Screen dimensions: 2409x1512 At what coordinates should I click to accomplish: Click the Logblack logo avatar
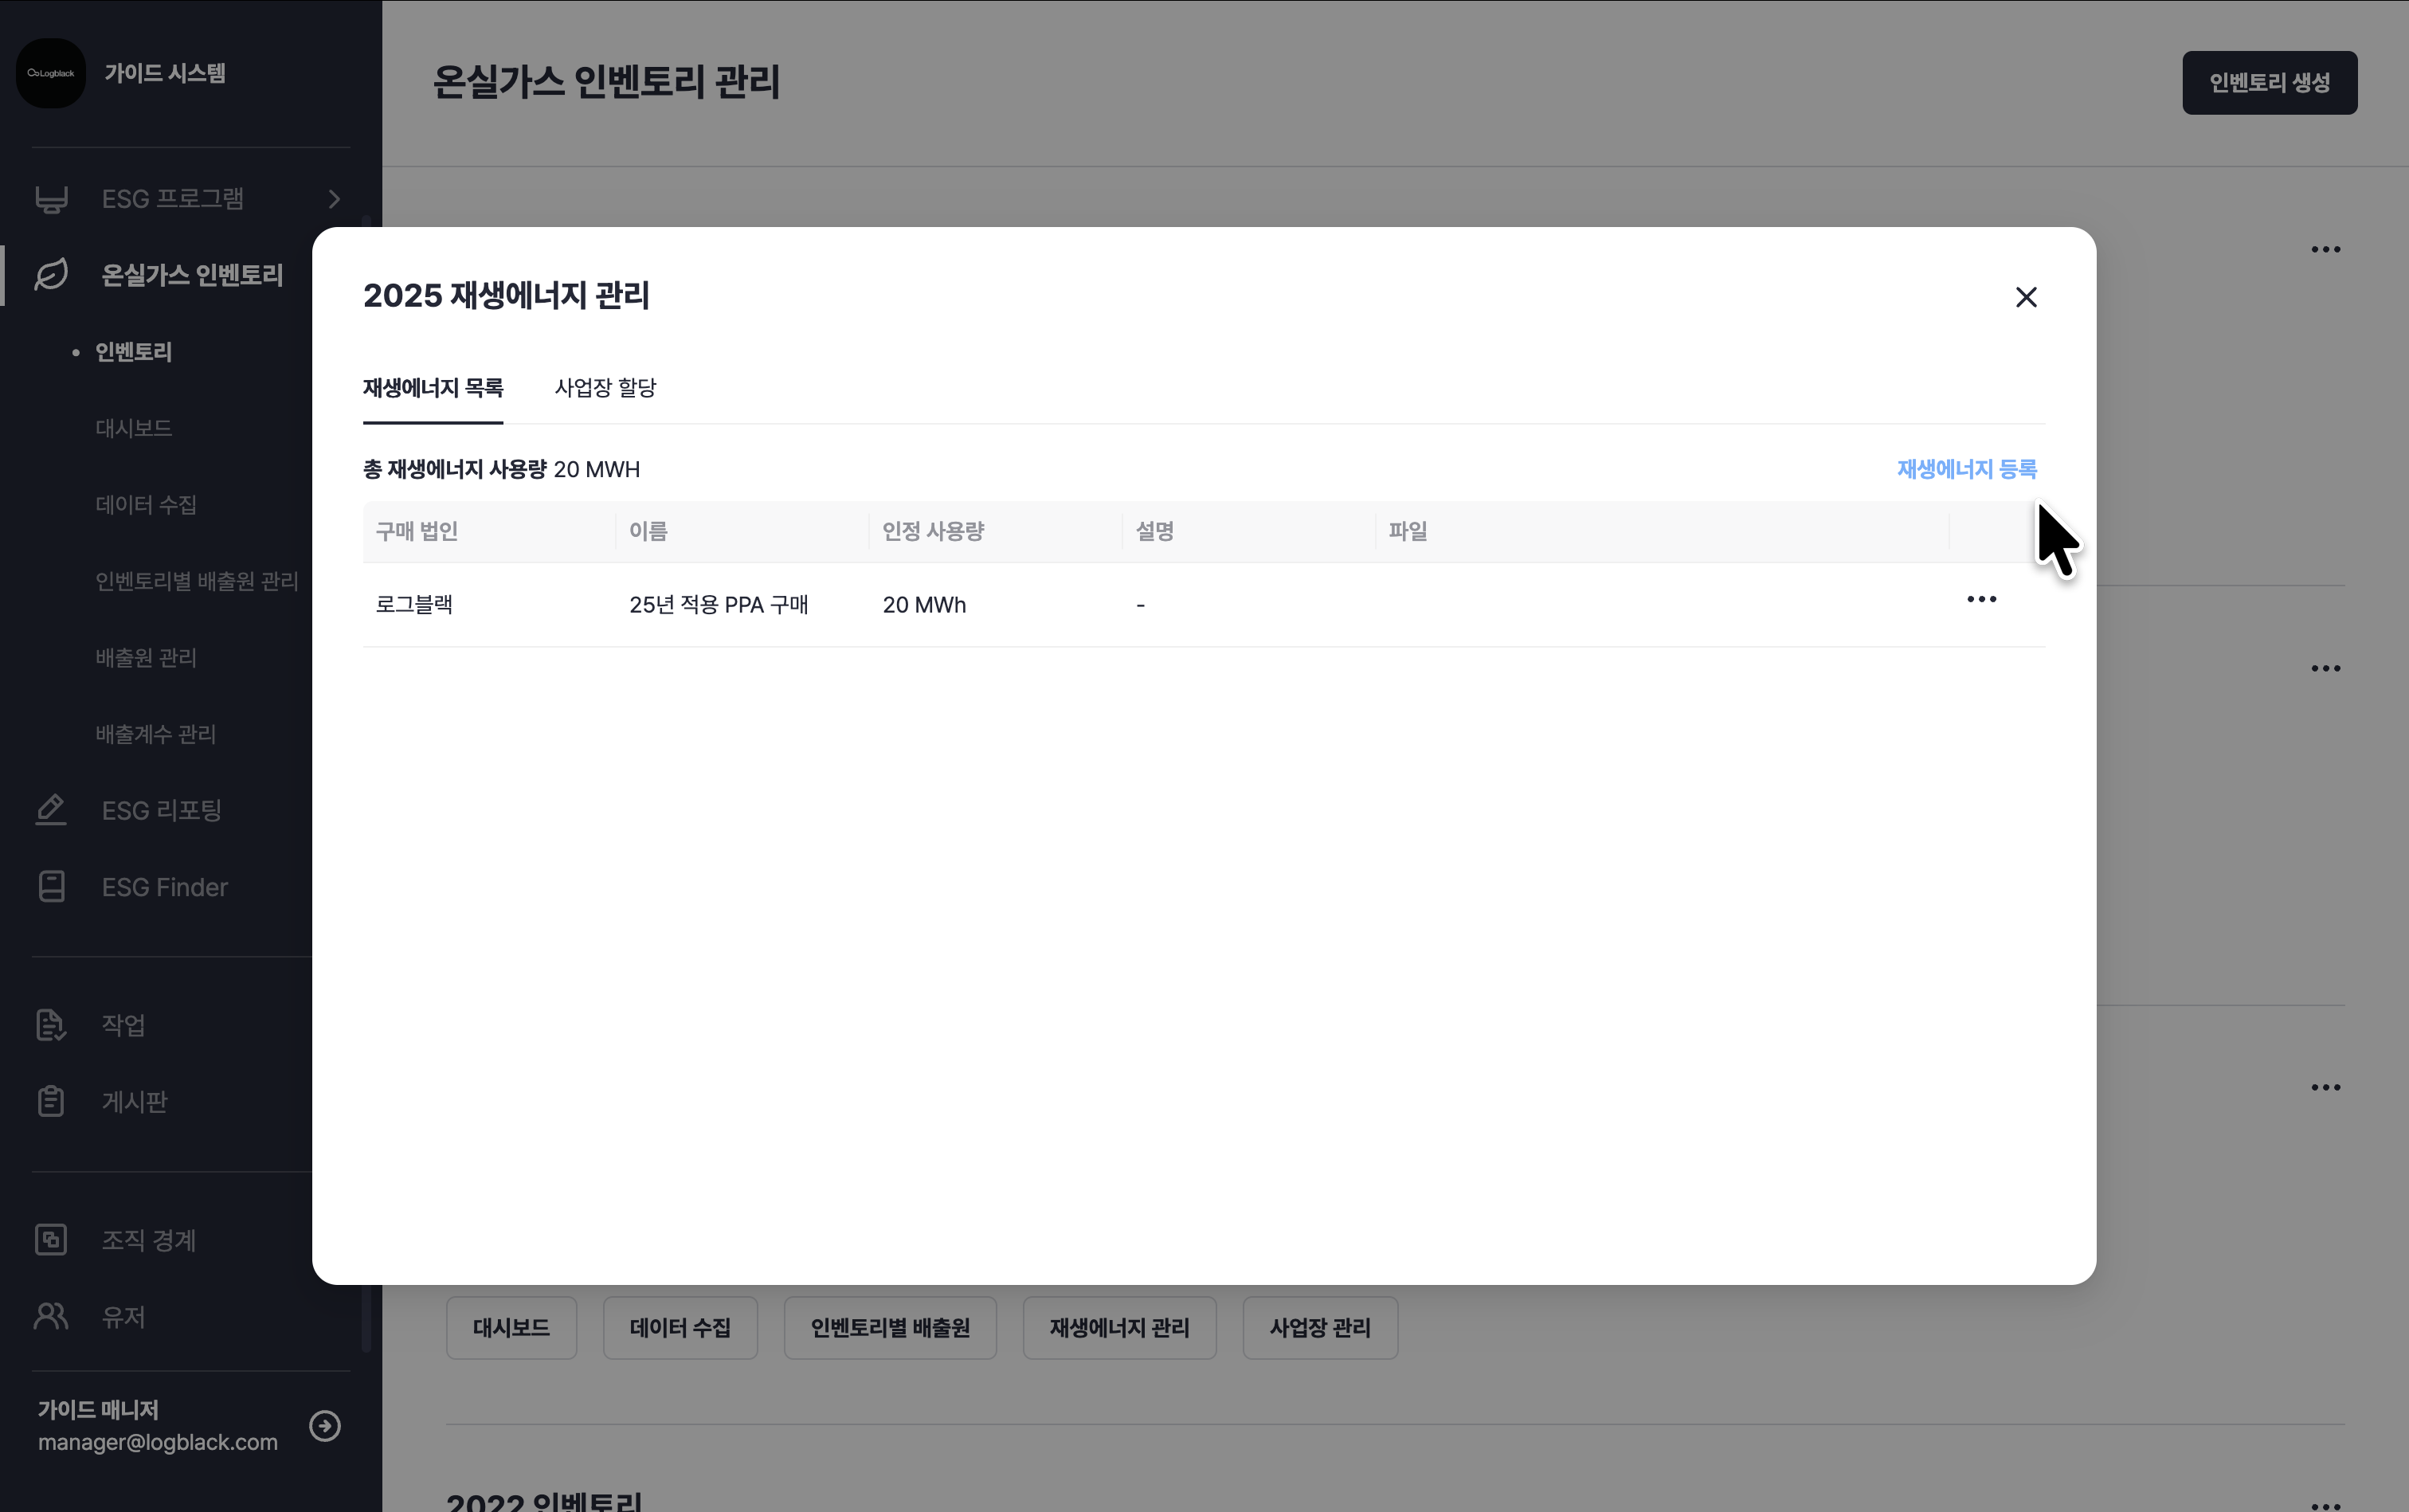point(51,73)
